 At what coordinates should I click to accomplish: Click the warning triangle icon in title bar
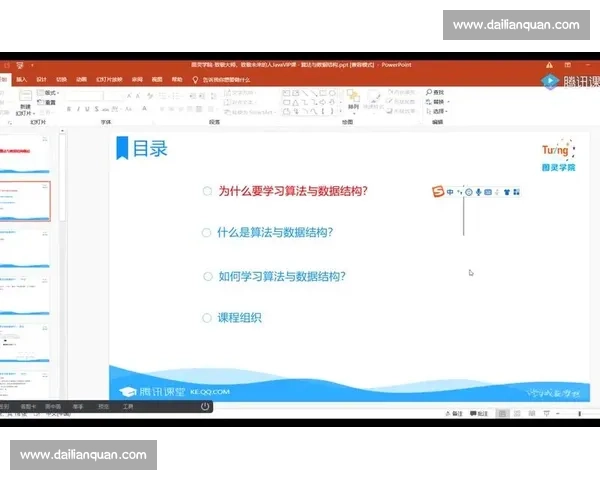click(549, 65)
